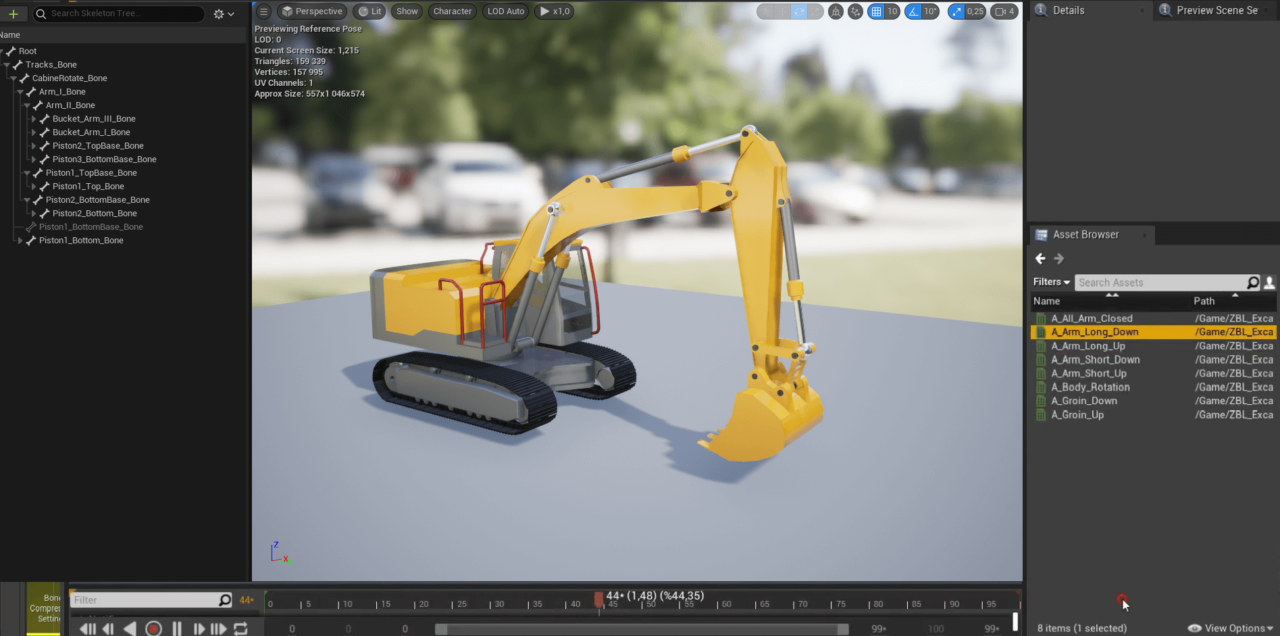Screen dimensions: 1280x636
Task: Open the Preview Scene Settings tab
Action: [1216, 10]
